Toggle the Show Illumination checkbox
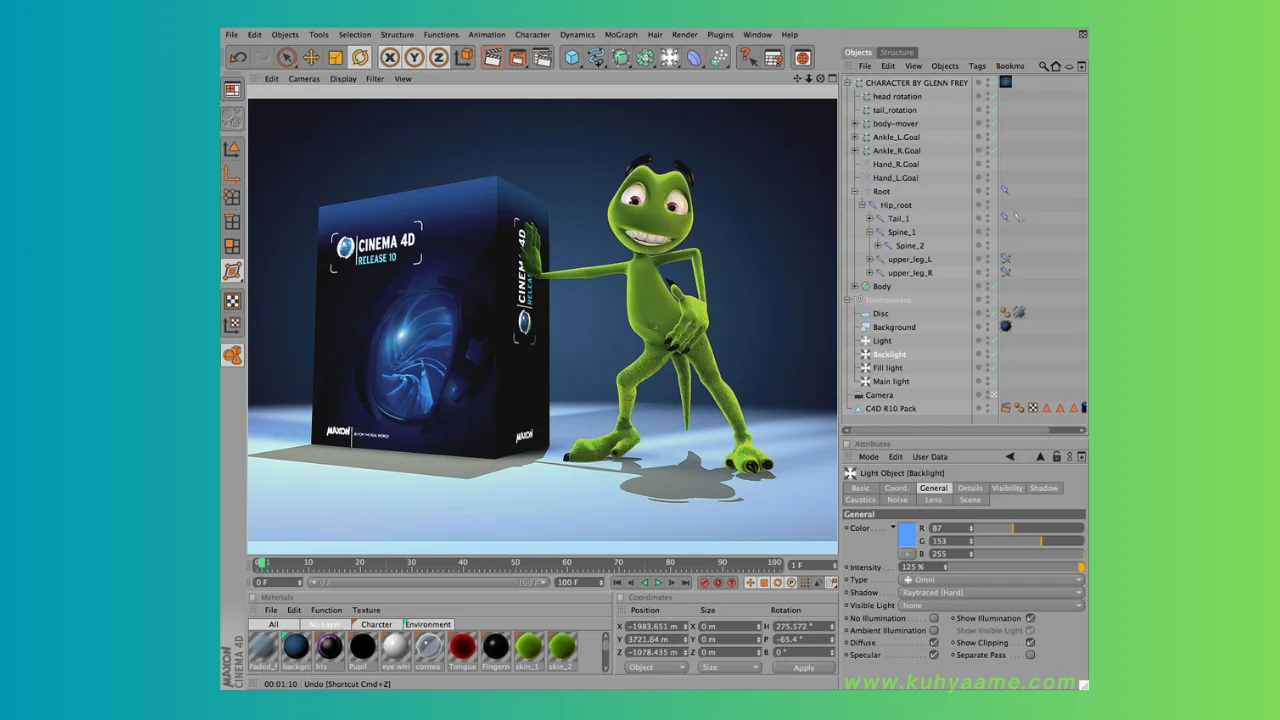This screenshot has height=720, width=1280. (1030, 618)
